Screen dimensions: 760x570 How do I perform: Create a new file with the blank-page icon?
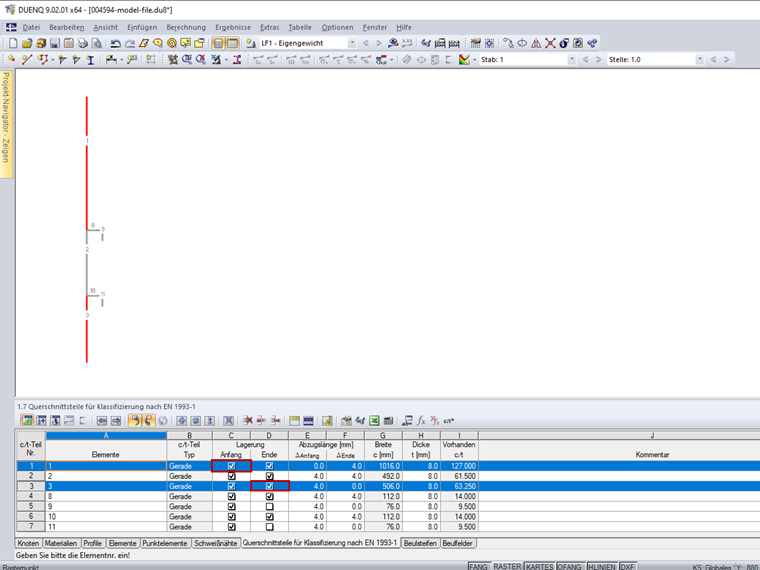click(13, 43)
